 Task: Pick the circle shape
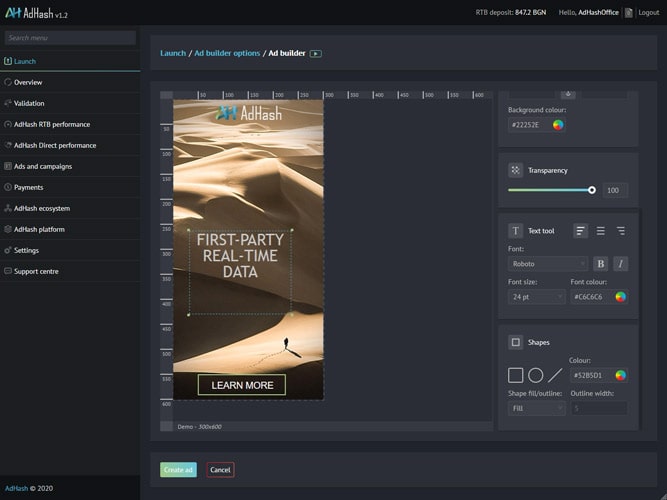(x=535, y=375)
